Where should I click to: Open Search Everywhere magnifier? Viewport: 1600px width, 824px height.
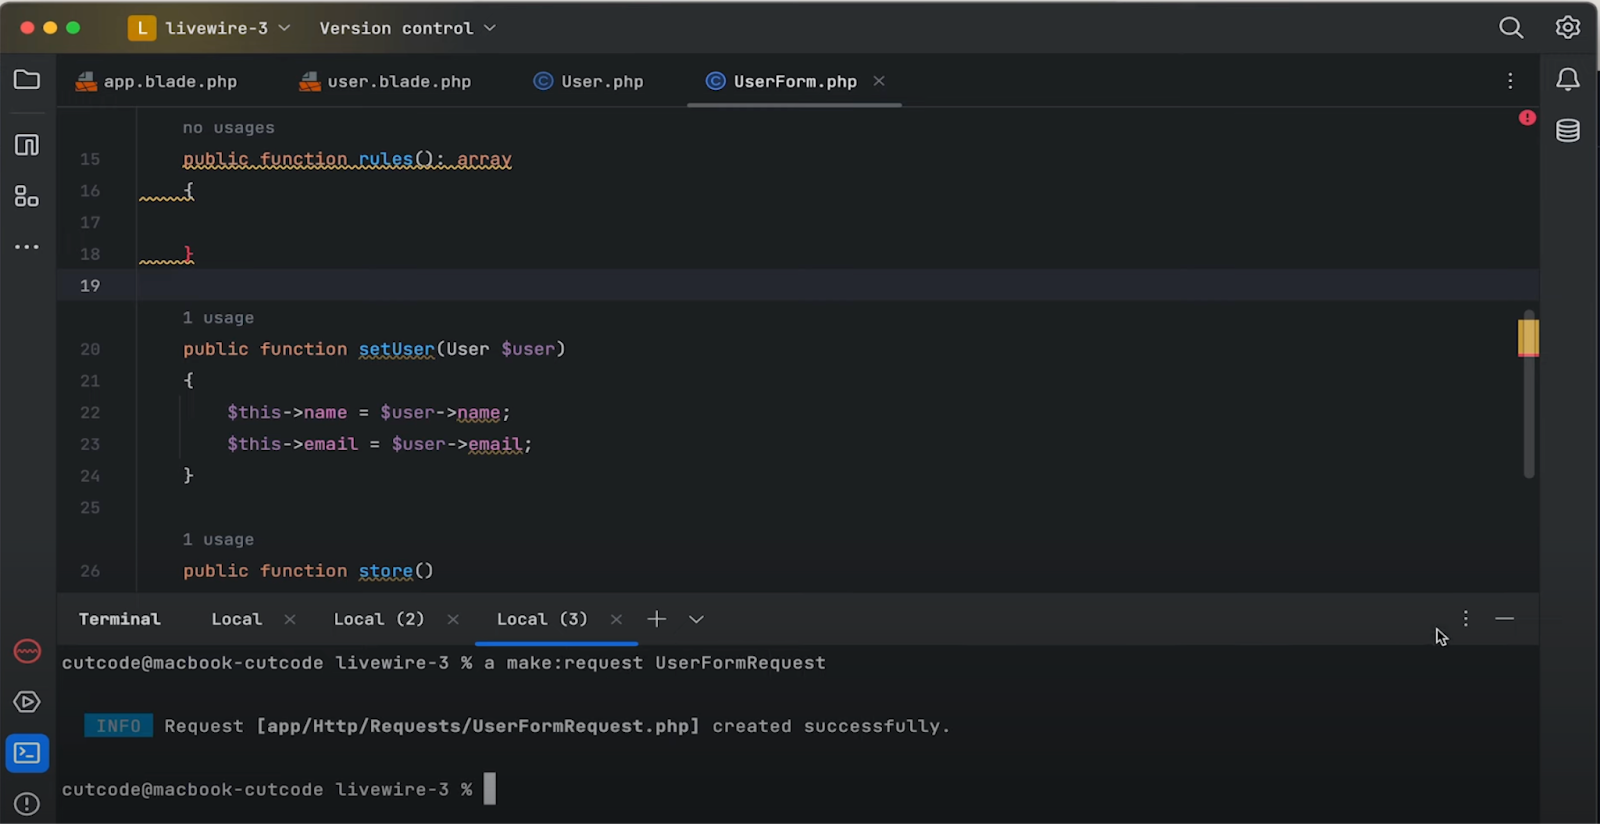[1511, 28]
